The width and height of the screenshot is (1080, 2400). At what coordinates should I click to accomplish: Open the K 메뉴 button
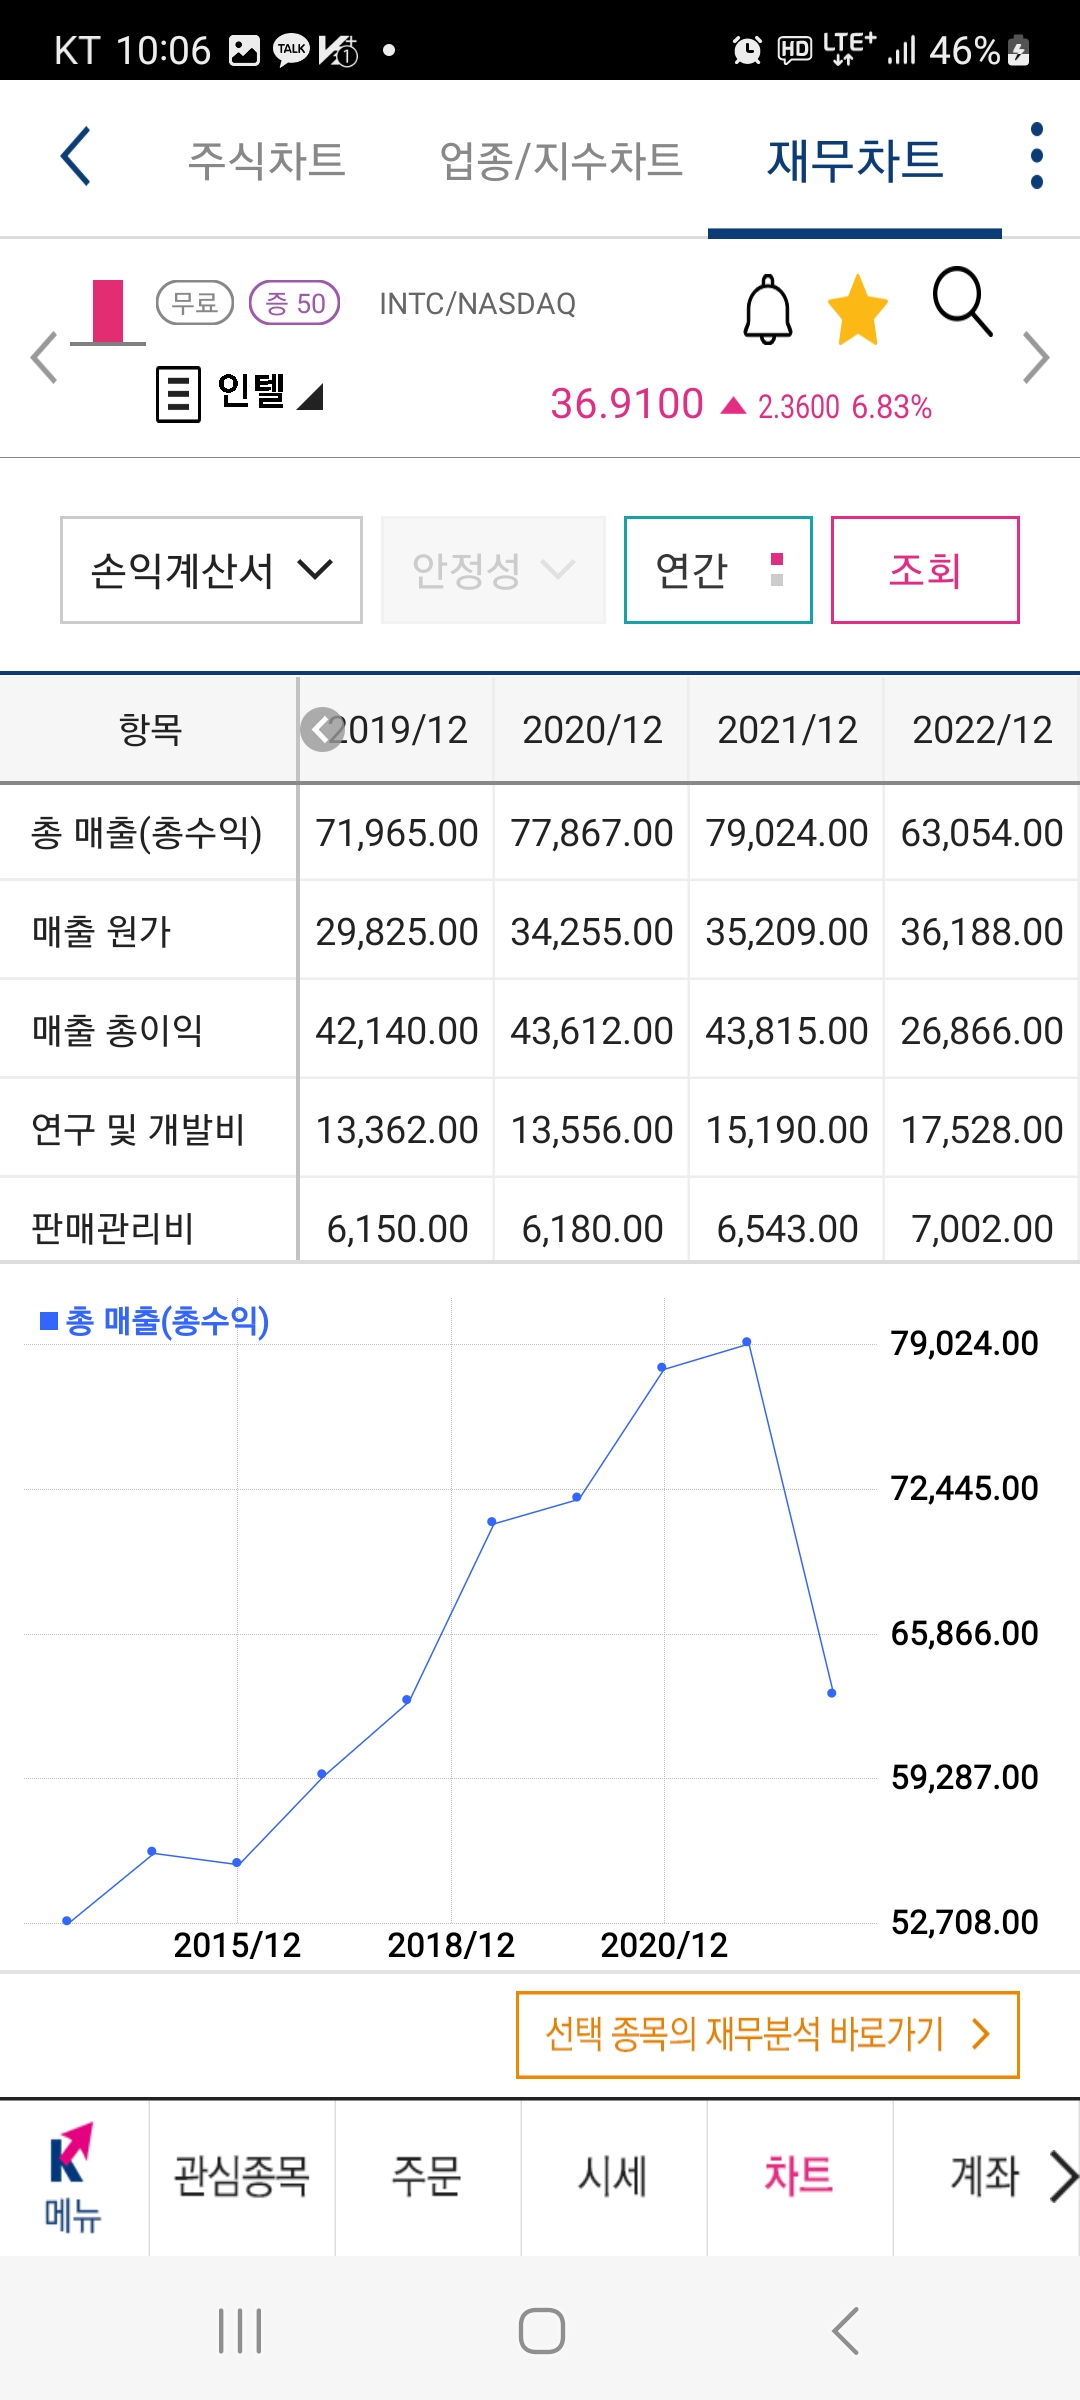point(72,2178)
